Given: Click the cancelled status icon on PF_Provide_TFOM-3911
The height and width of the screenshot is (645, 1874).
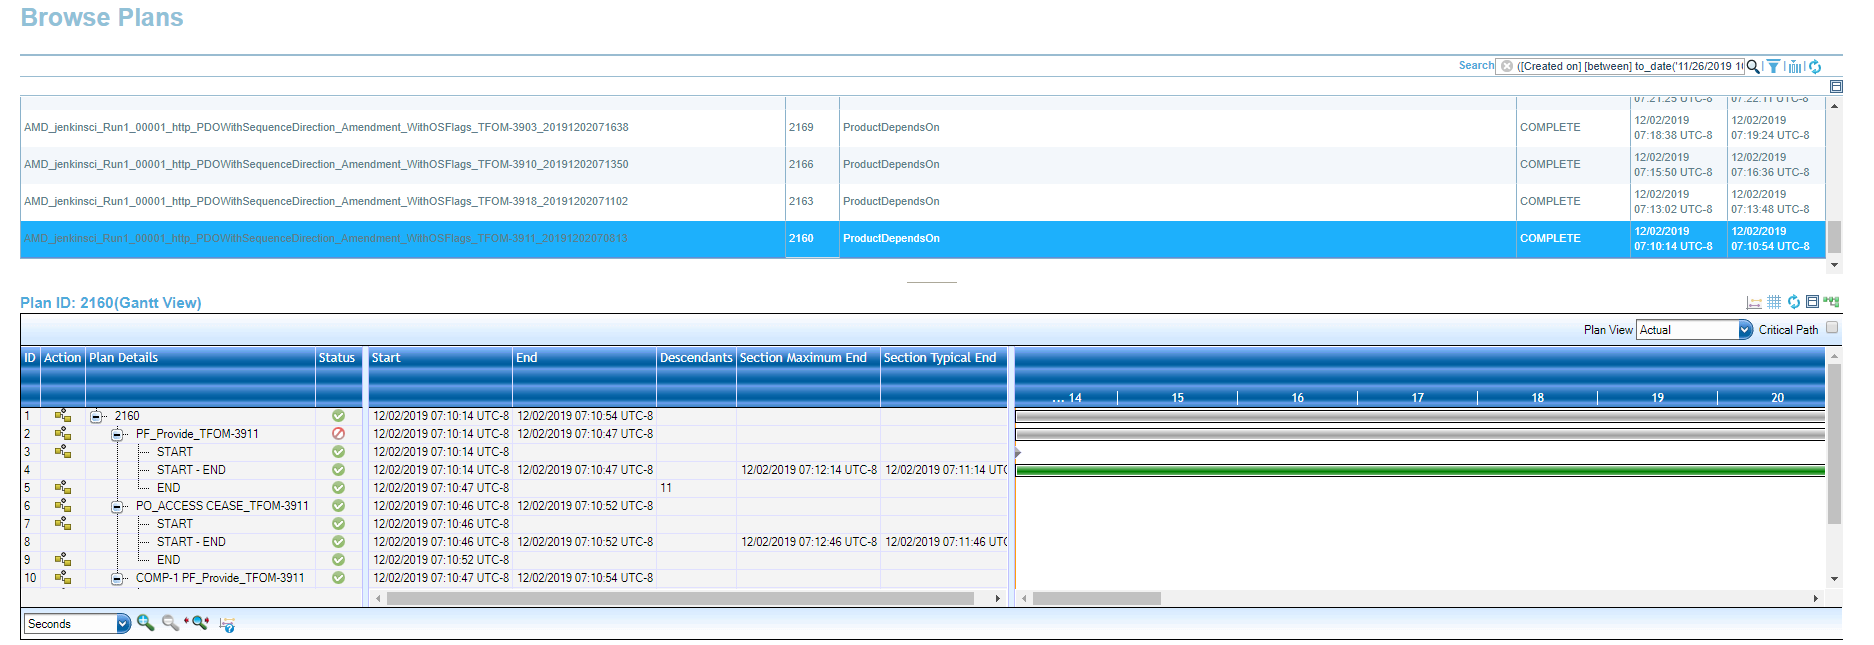Looking at the screenshot, I should (338, 434).
